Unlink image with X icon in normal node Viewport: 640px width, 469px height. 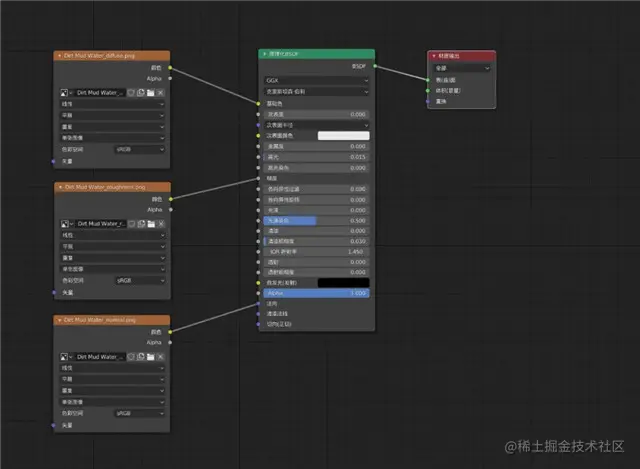(x=161, y=357)
